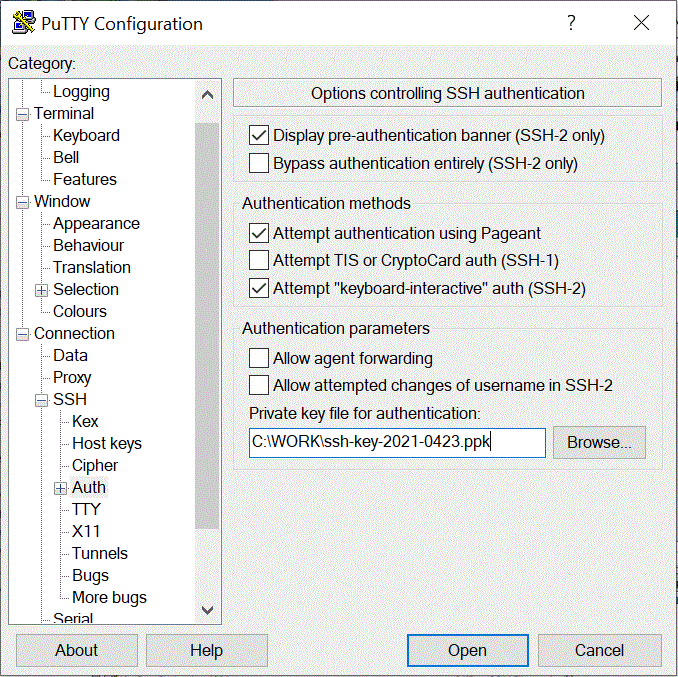Screen dimensions: 678x677
Task: Click the PuTTY application icon in title bar
Action: [23, 23]
